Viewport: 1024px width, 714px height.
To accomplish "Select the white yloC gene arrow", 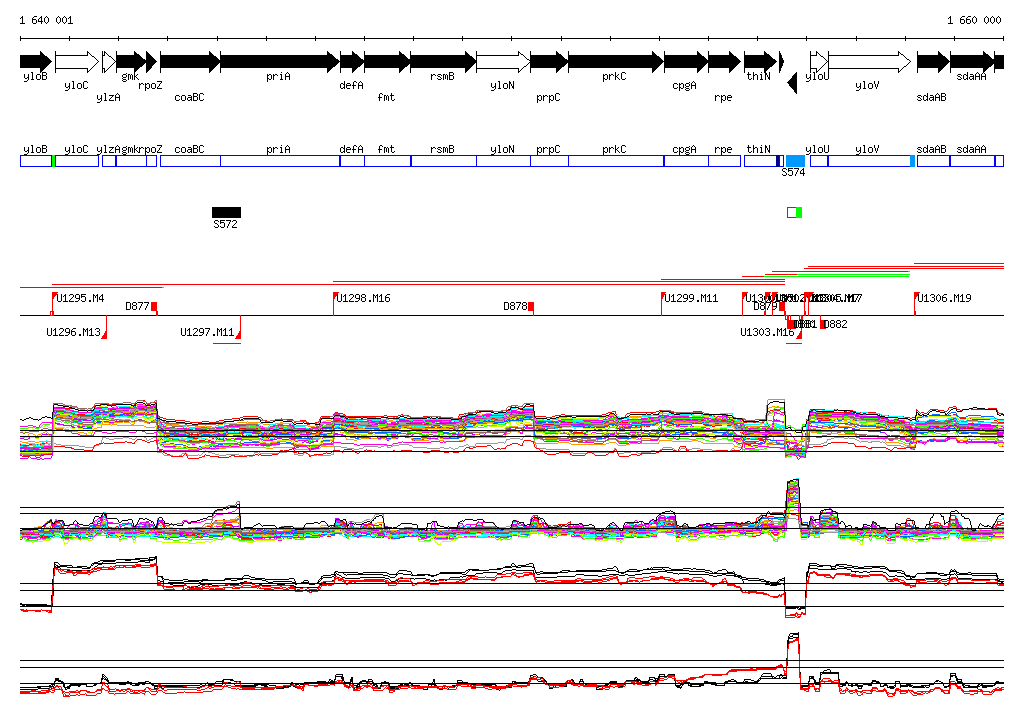I will [x=77, y=62].
